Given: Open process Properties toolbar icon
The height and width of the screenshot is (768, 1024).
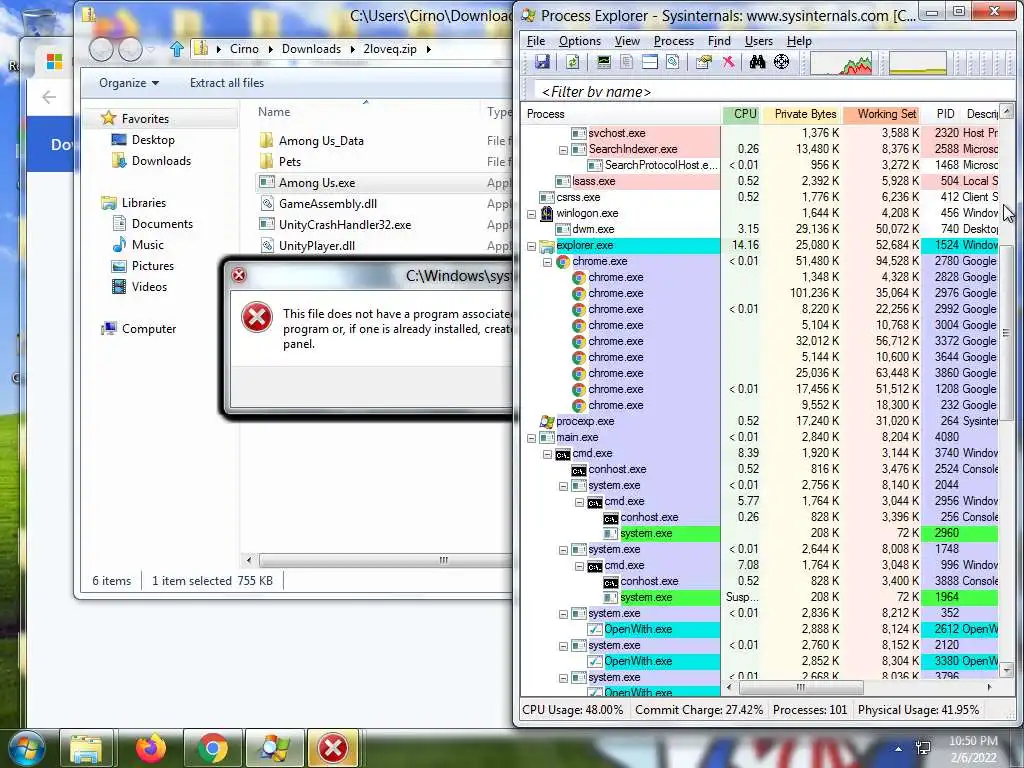Looking at the screenshot, I should tap(703, 62).
